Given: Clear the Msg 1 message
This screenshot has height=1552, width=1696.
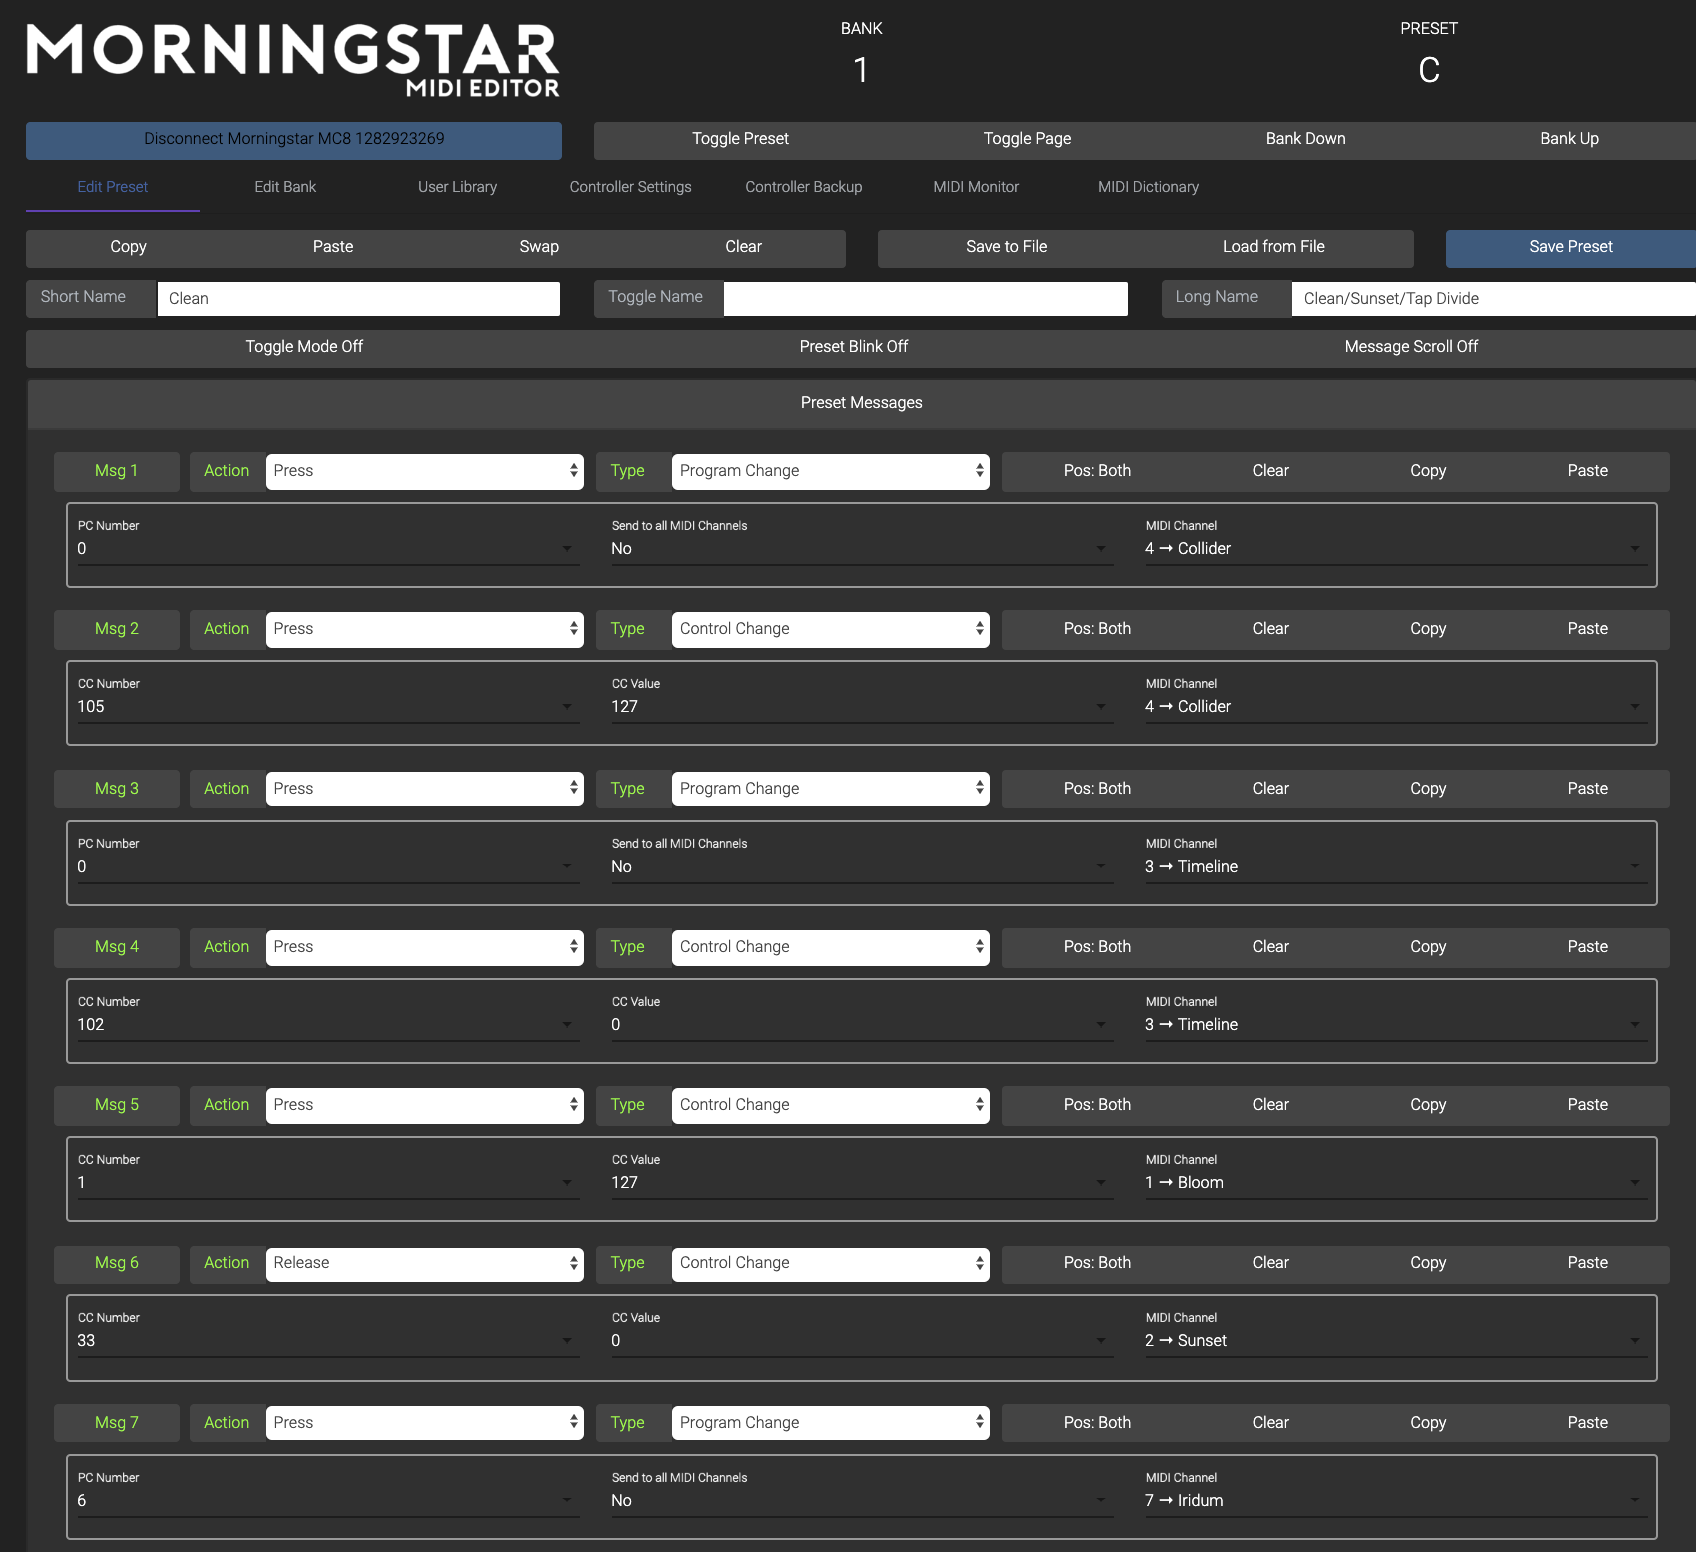Looking at the screenshot, I should 1270,471.
